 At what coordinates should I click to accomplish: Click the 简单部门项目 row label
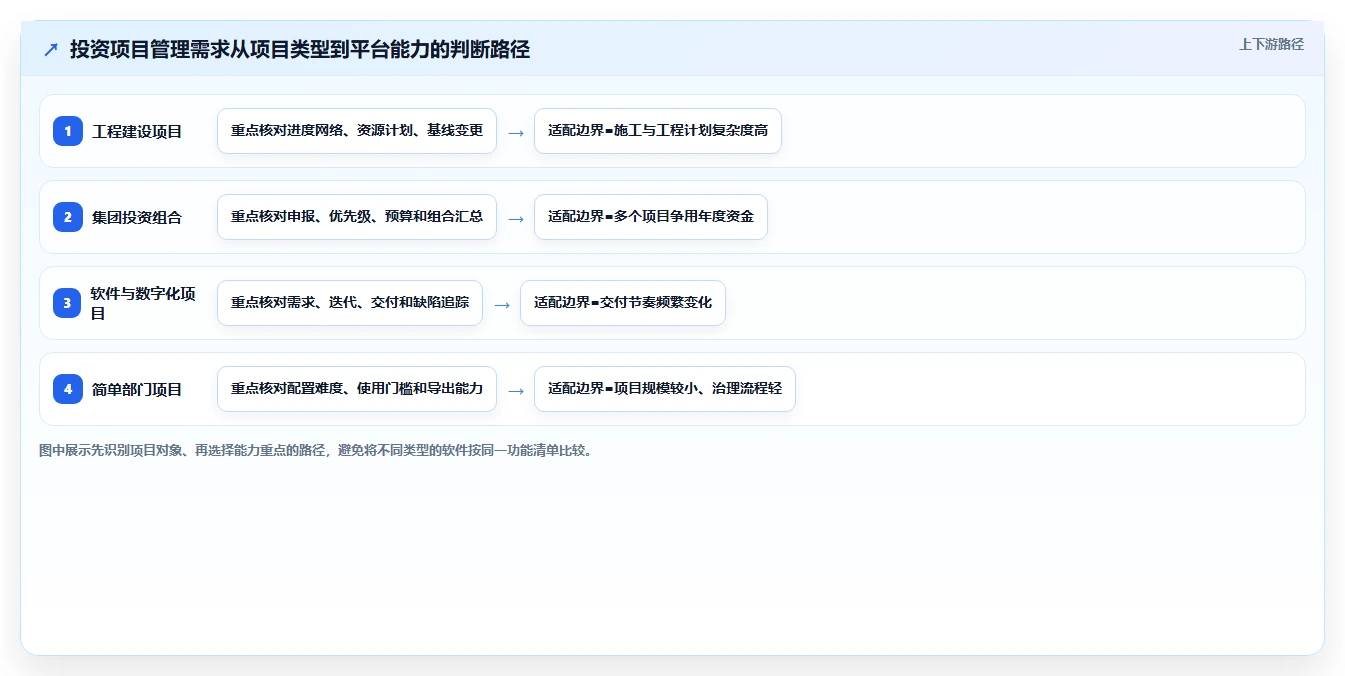(x=137, y=389)
